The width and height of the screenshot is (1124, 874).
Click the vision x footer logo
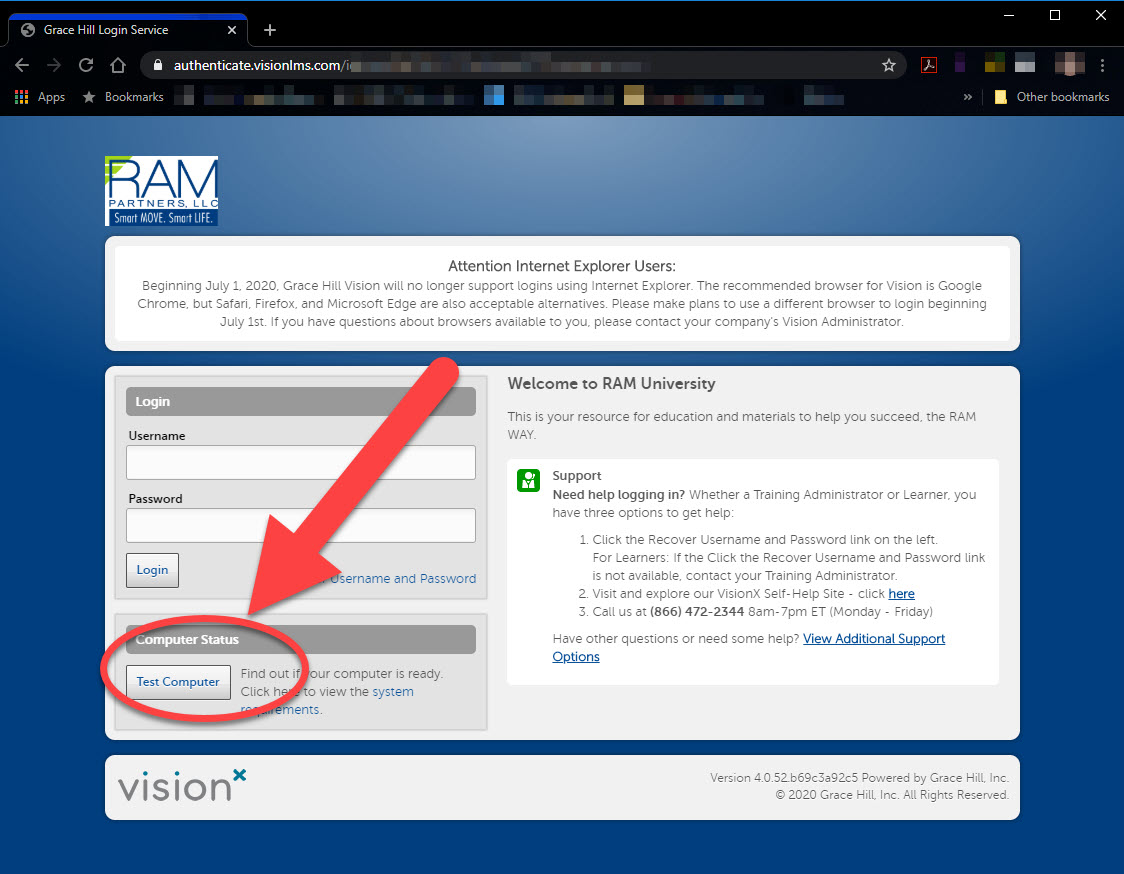tap(182, 787)
